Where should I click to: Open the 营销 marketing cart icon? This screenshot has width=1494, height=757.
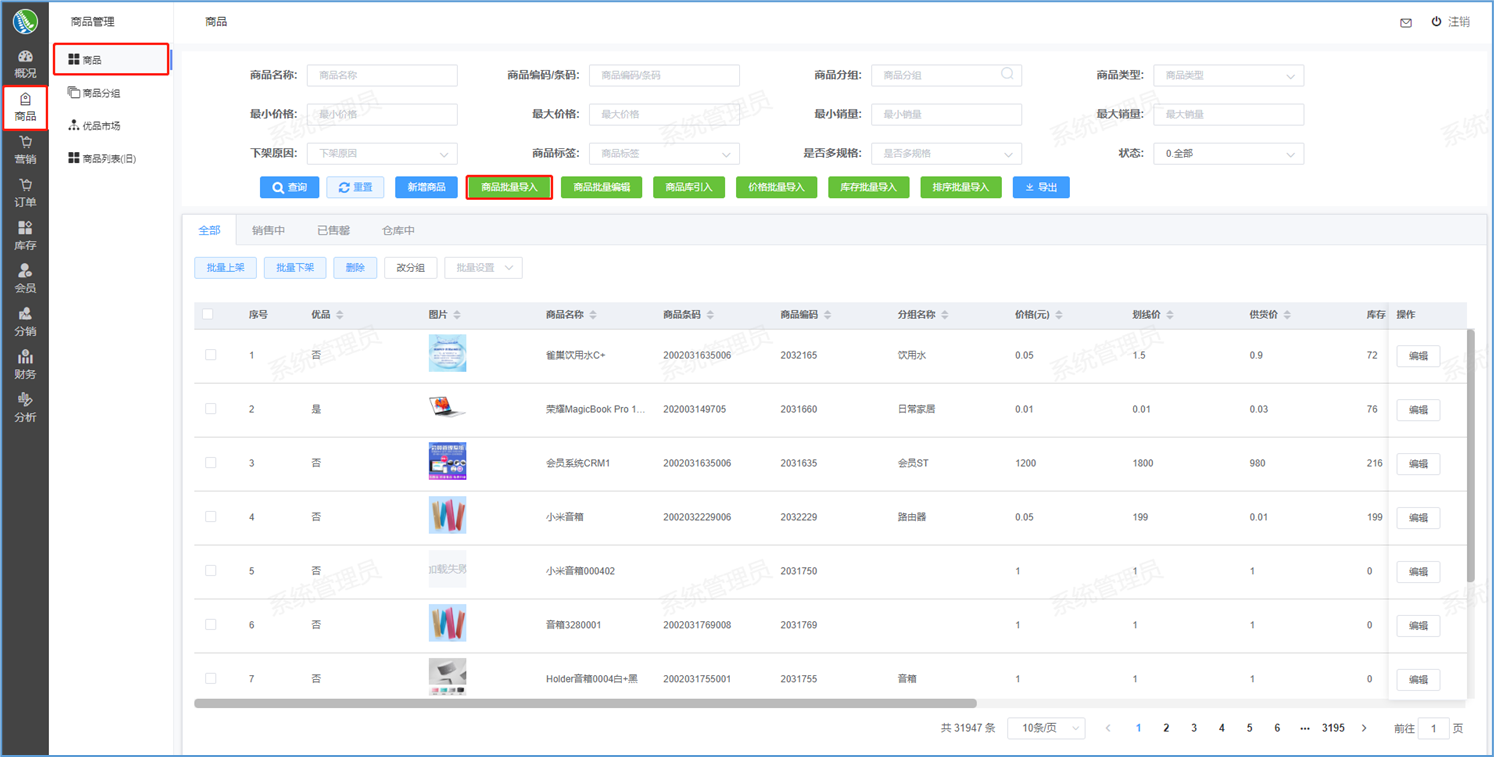pyautogui.click(x=25, y=150)
